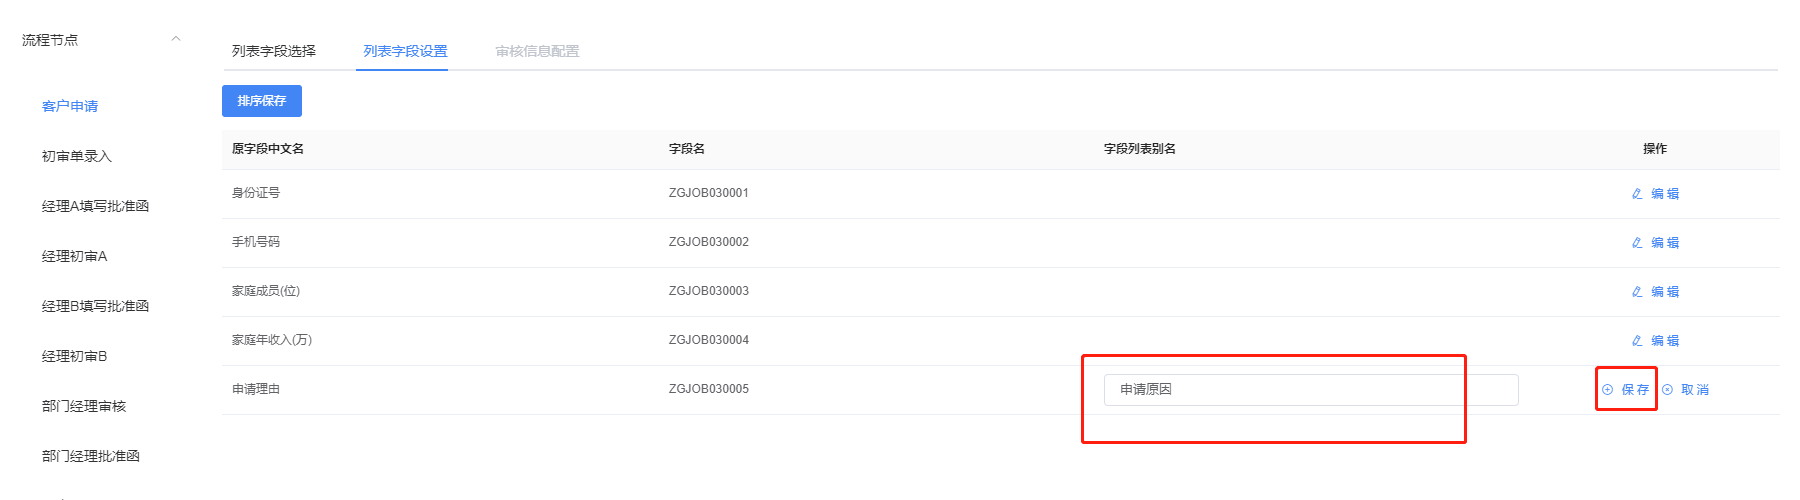Open 审核信息配置 tab
The width and height of the screenshot is (1800, 500).
pos(537,51)
